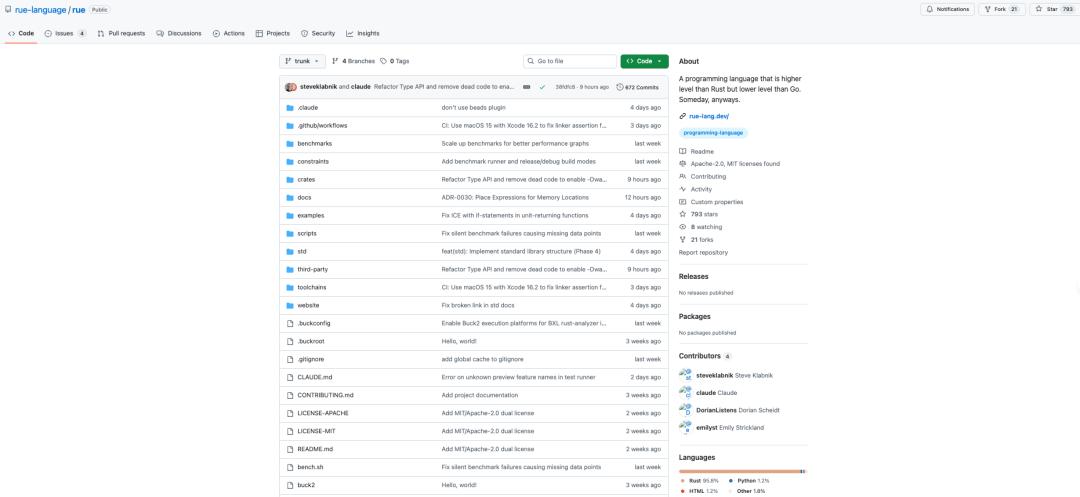The image size is (1080, 497).
Task: Fork the rue repository
Action: tap(1001, 9)
